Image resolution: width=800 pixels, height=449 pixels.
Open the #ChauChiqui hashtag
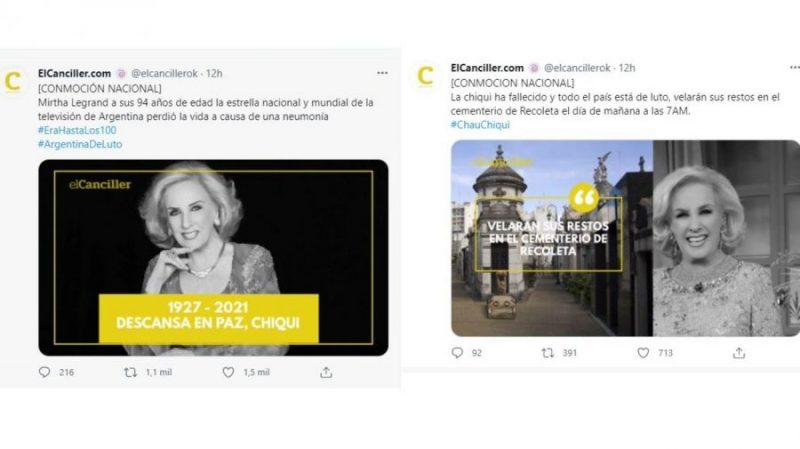click(x=483, y=124)
